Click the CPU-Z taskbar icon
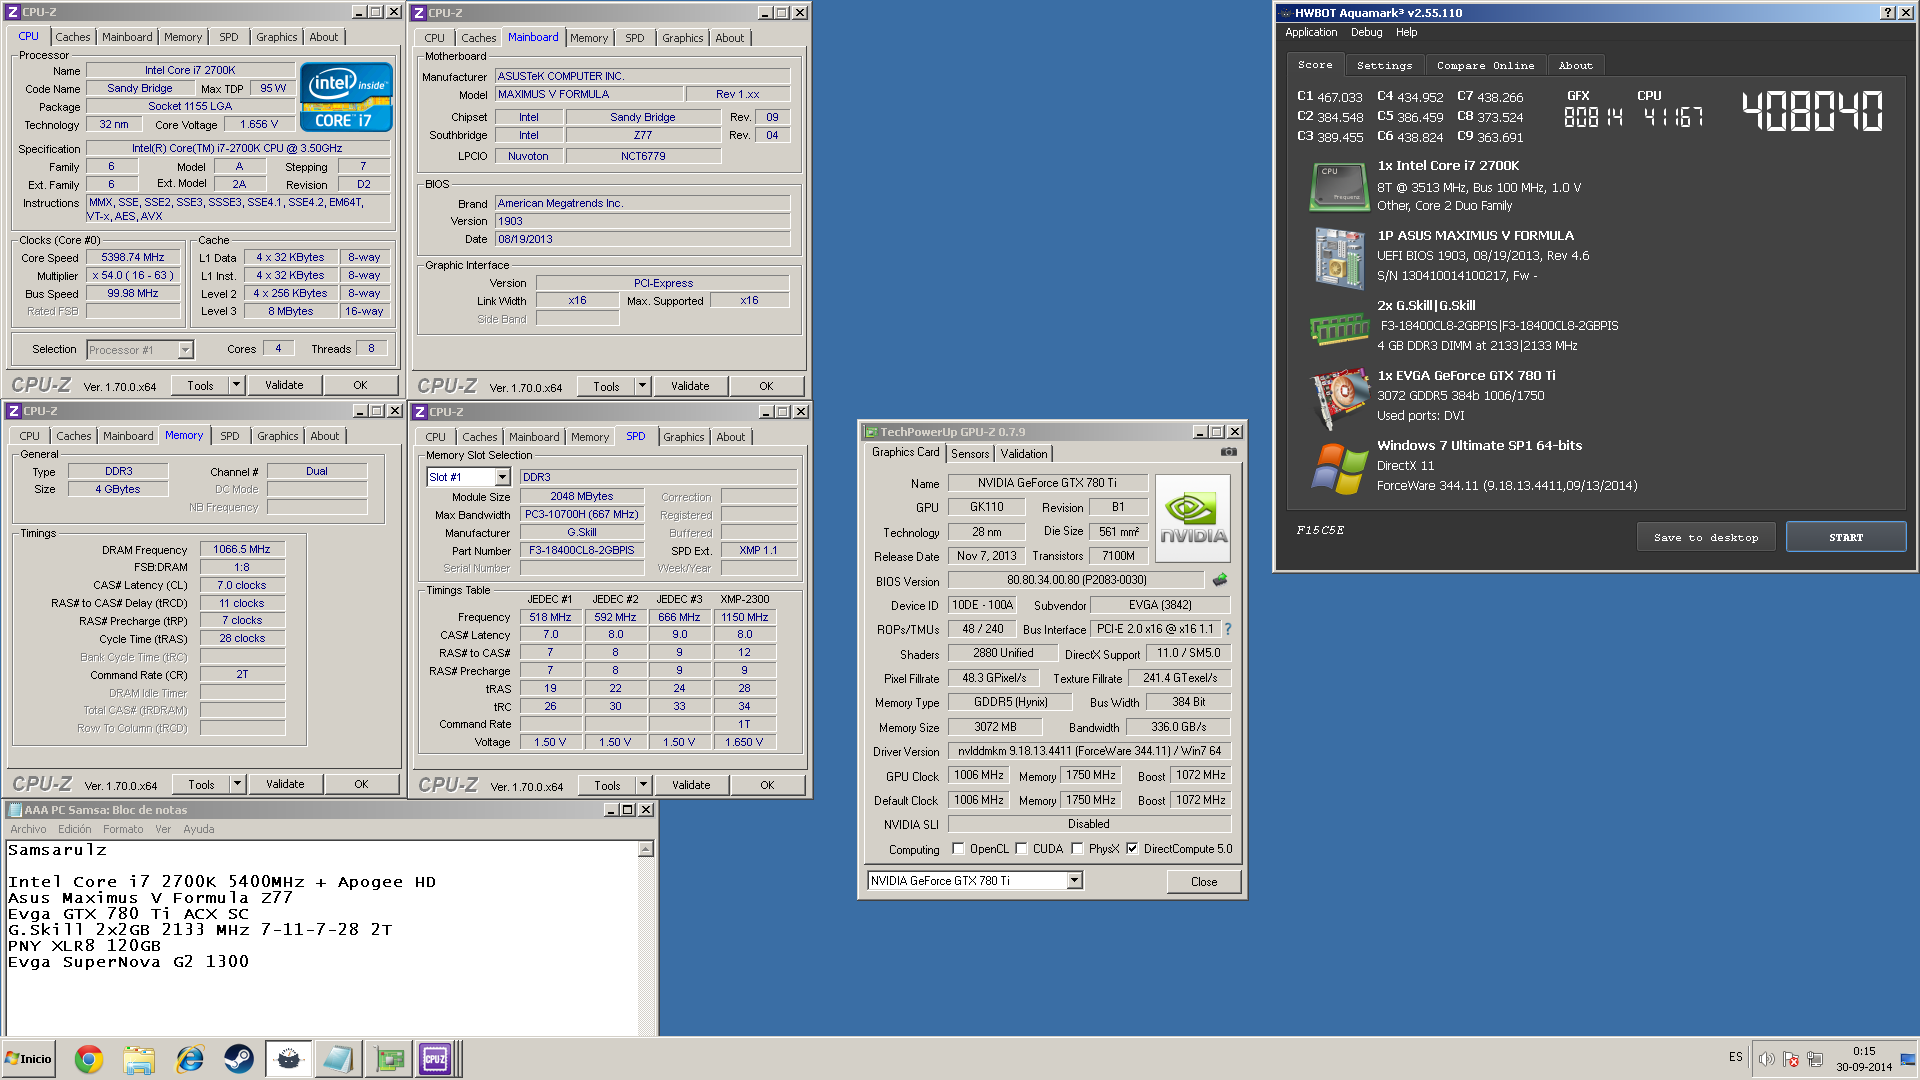This screenshot has height=1080, width=1920. pos(437,1059)
